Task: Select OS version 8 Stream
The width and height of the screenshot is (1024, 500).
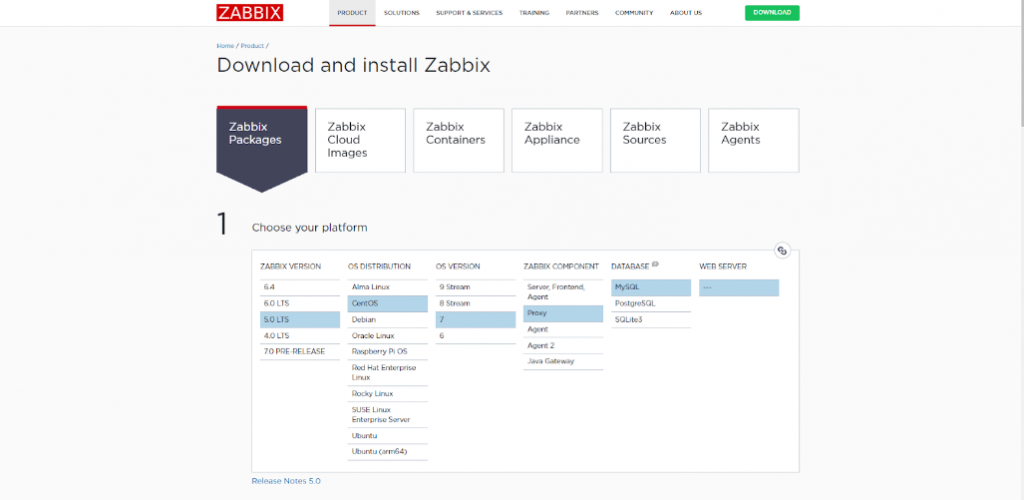Action: (x=475, y=304)
